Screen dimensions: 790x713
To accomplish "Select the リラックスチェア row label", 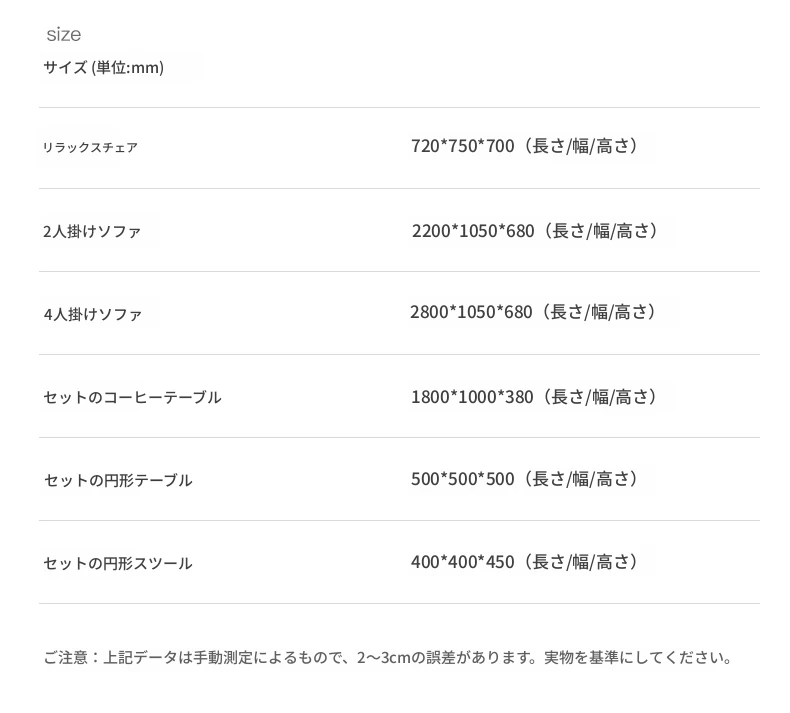I will [x=90, y=148].
